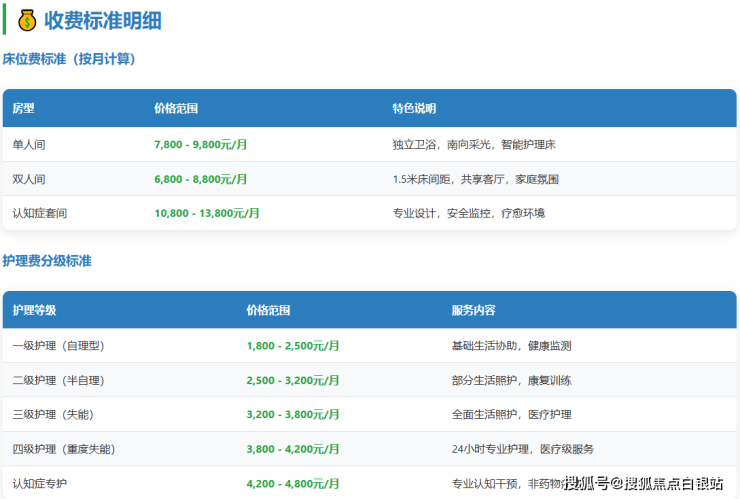Click the money bag icon in heading
740x499 pixels.
pos(27,20)
